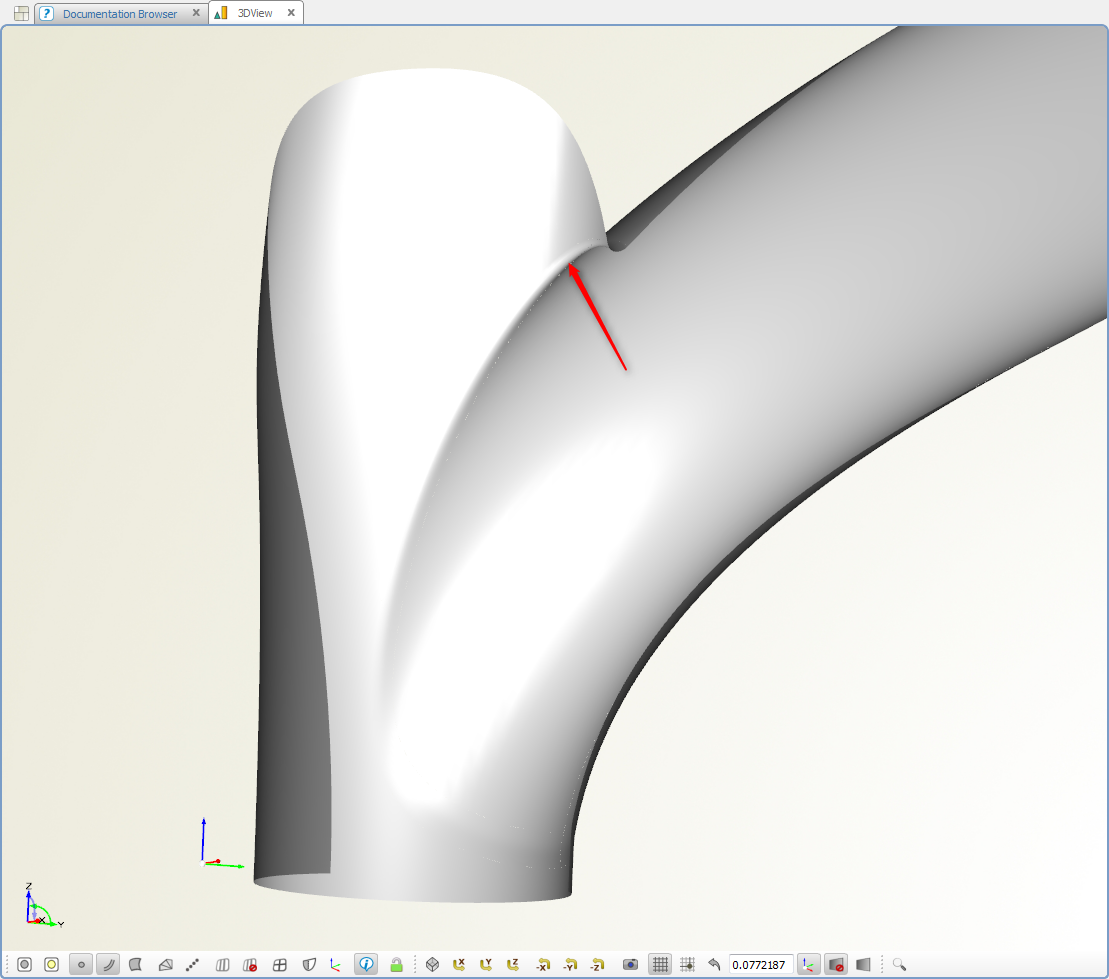Toggle the blue info button
Screen dimensions: 1109x979
tap(366, 964)
